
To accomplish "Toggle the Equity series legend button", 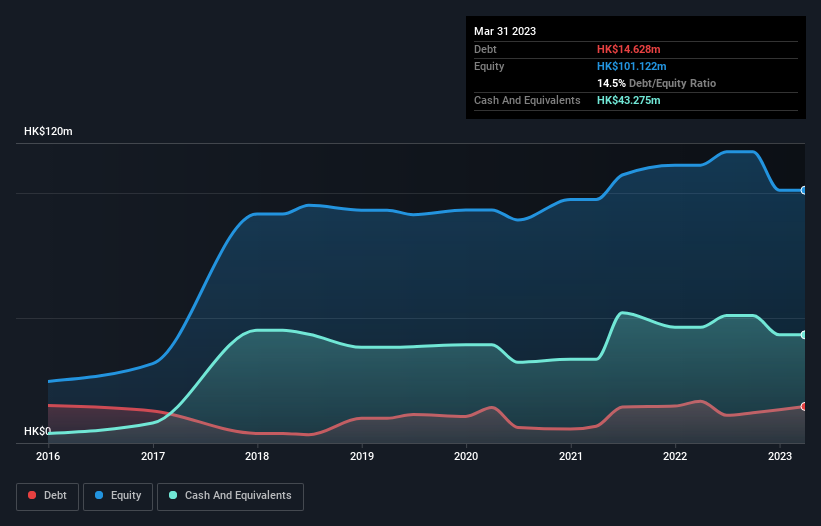I will tap(118, 496).
